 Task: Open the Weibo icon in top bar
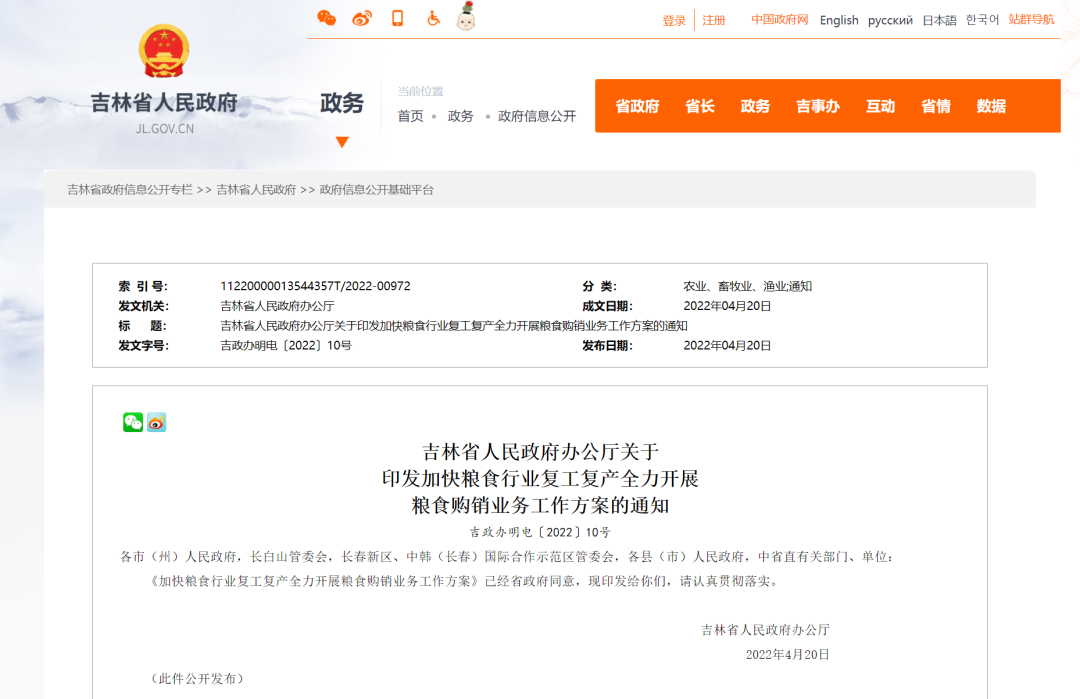pos(362,18)
